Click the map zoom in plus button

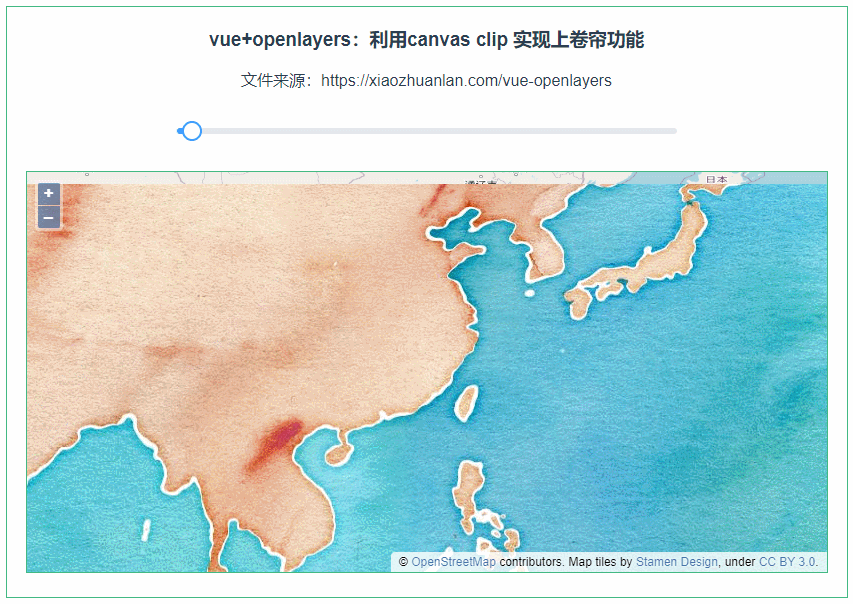pyautogui.click(x=48, y=194)
